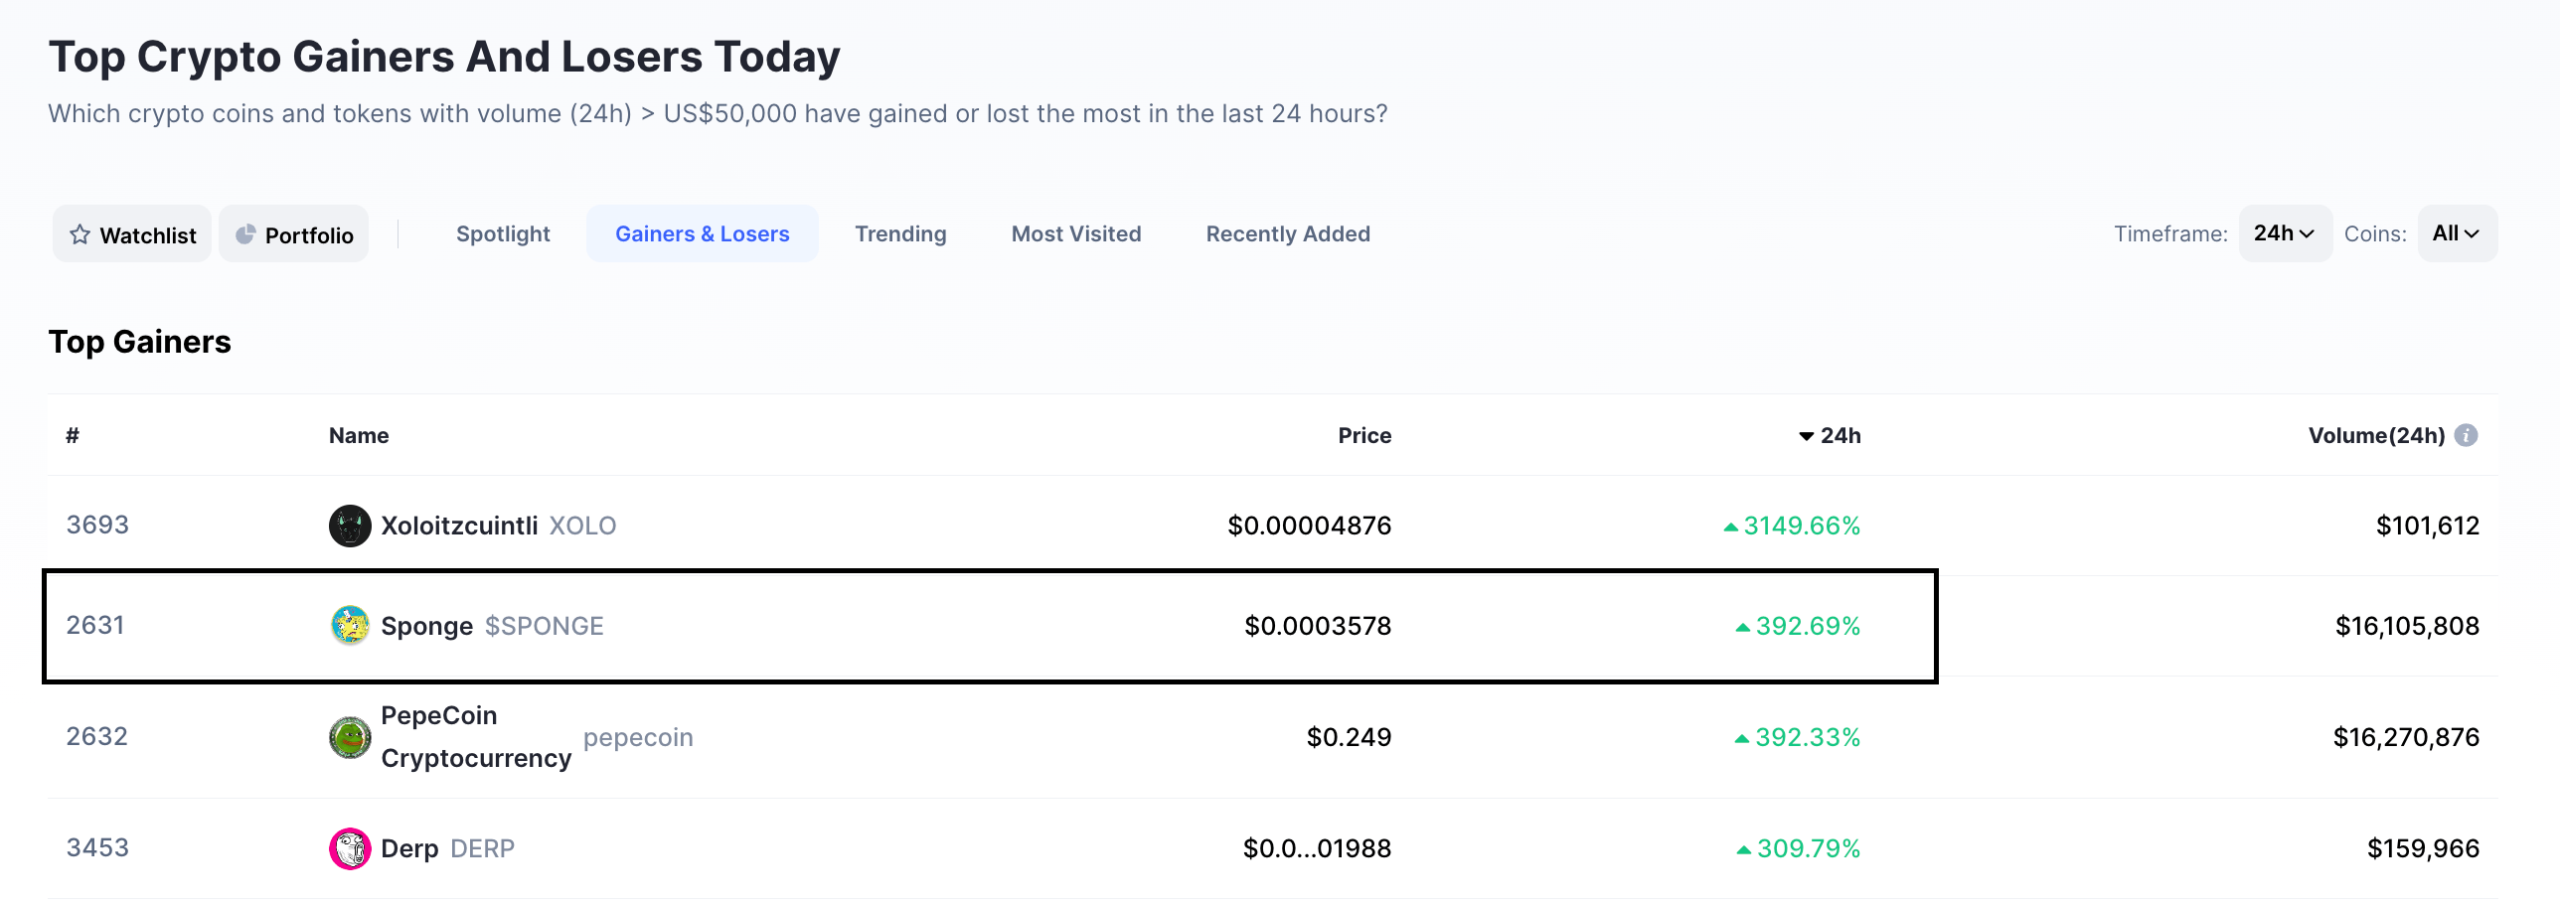Screen dimensions: 2560x906
Task: Go to the Most Visited tab
Action: 1076,233
